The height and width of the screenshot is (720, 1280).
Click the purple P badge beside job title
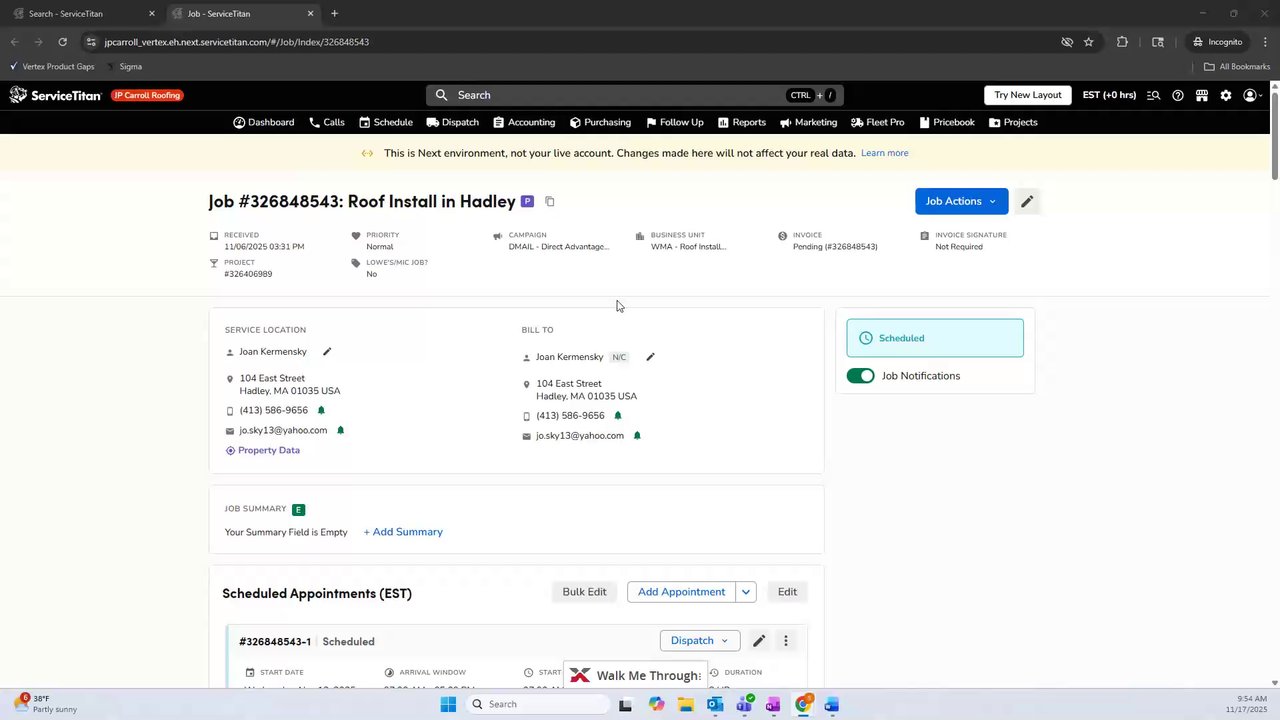[x=527, y=202]
